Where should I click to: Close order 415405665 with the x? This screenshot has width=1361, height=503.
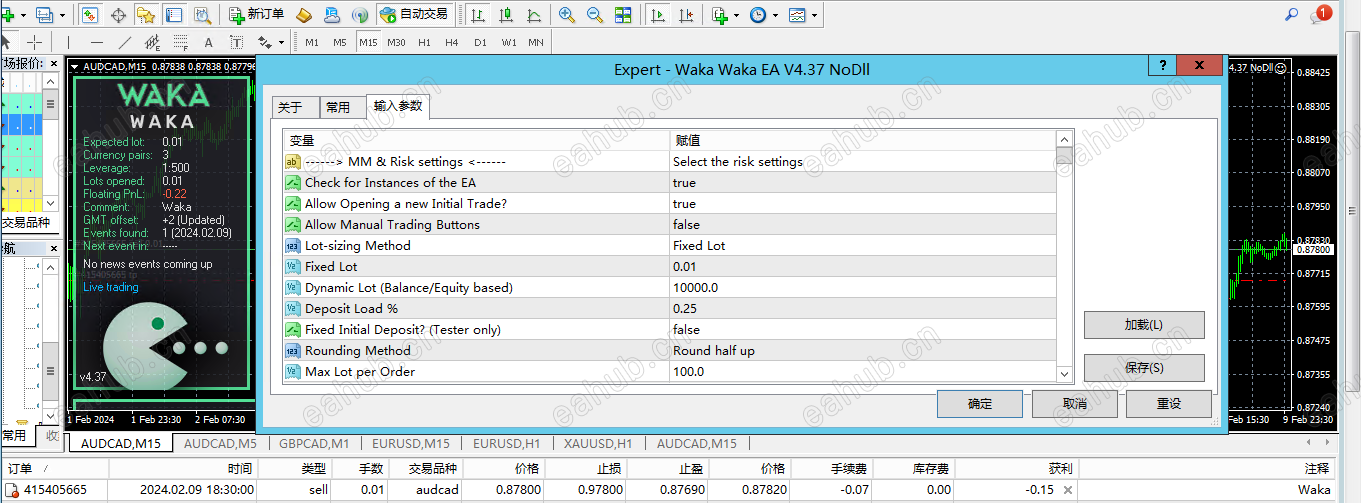tap(1067, 491)
